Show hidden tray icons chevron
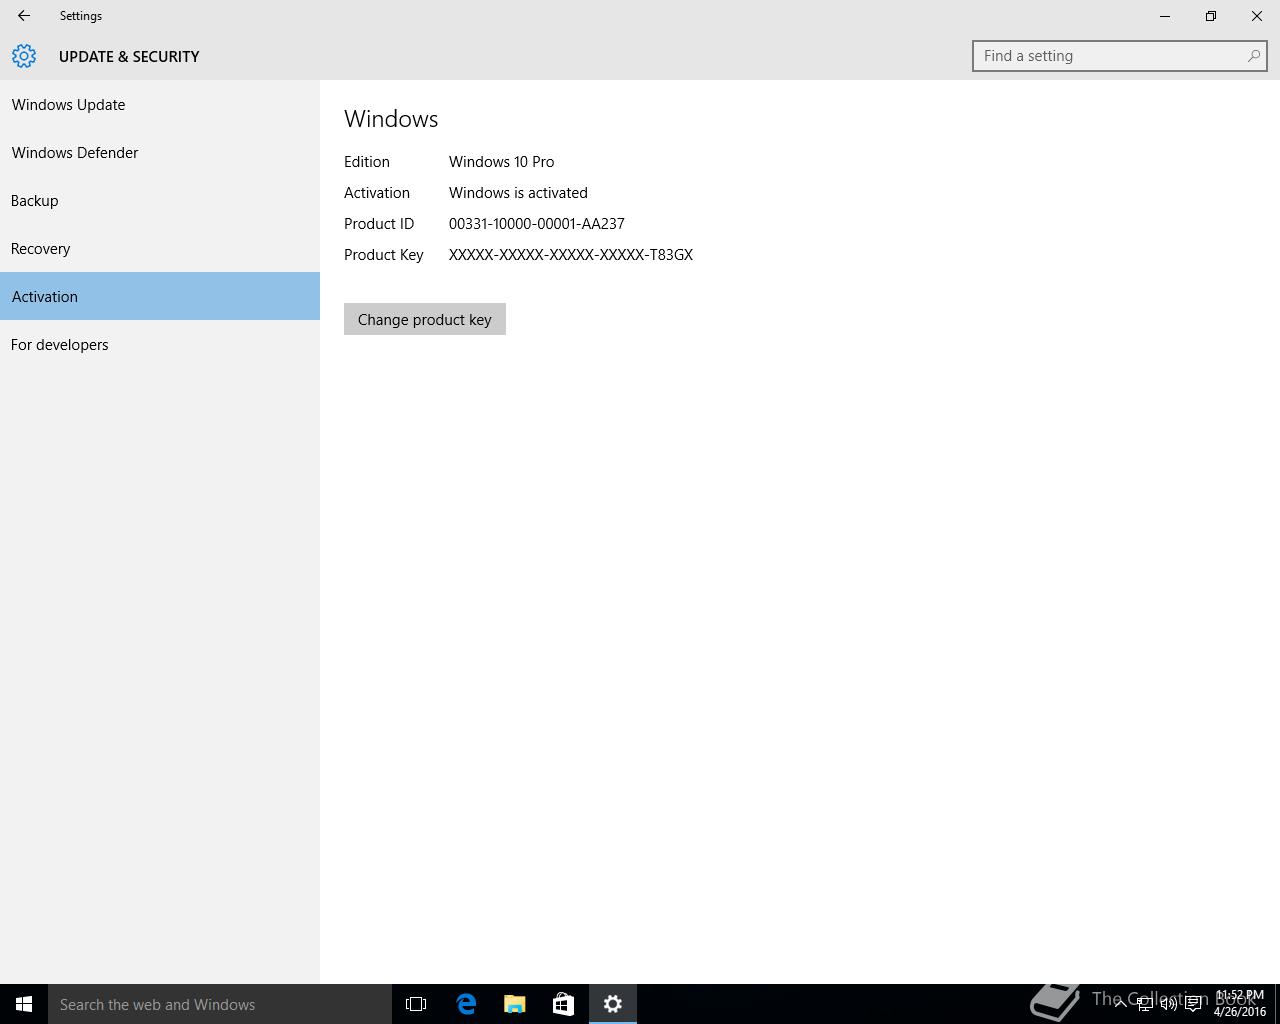This screenshot has width=1280, height=1024. point(1120,1004)
